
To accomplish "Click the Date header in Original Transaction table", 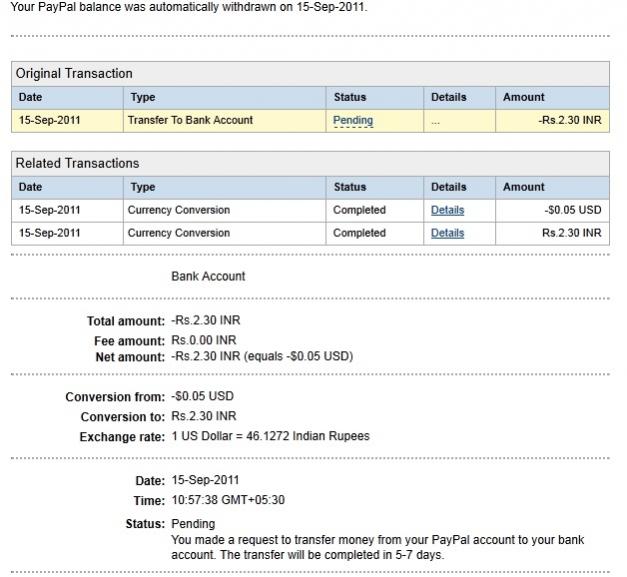I will [x=31, y=97].
